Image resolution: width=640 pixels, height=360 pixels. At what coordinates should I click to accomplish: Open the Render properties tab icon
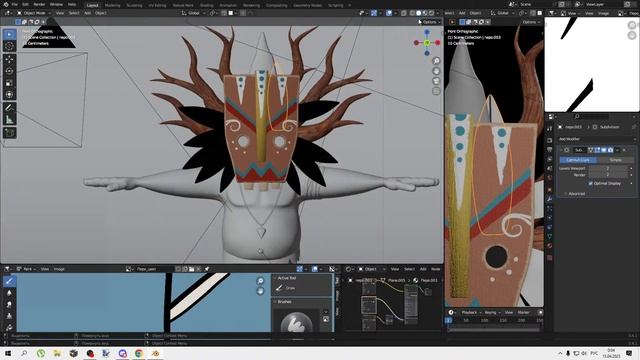550,140
